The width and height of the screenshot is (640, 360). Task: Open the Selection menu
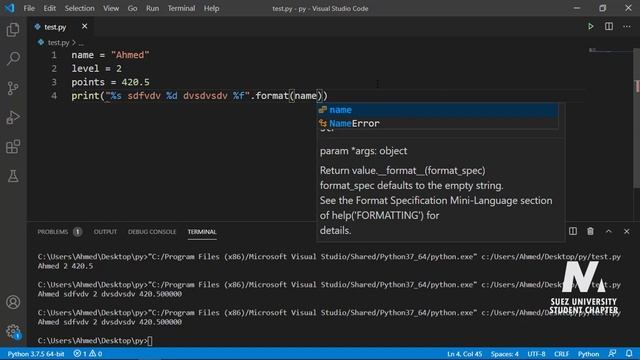[x=79, y=8]
